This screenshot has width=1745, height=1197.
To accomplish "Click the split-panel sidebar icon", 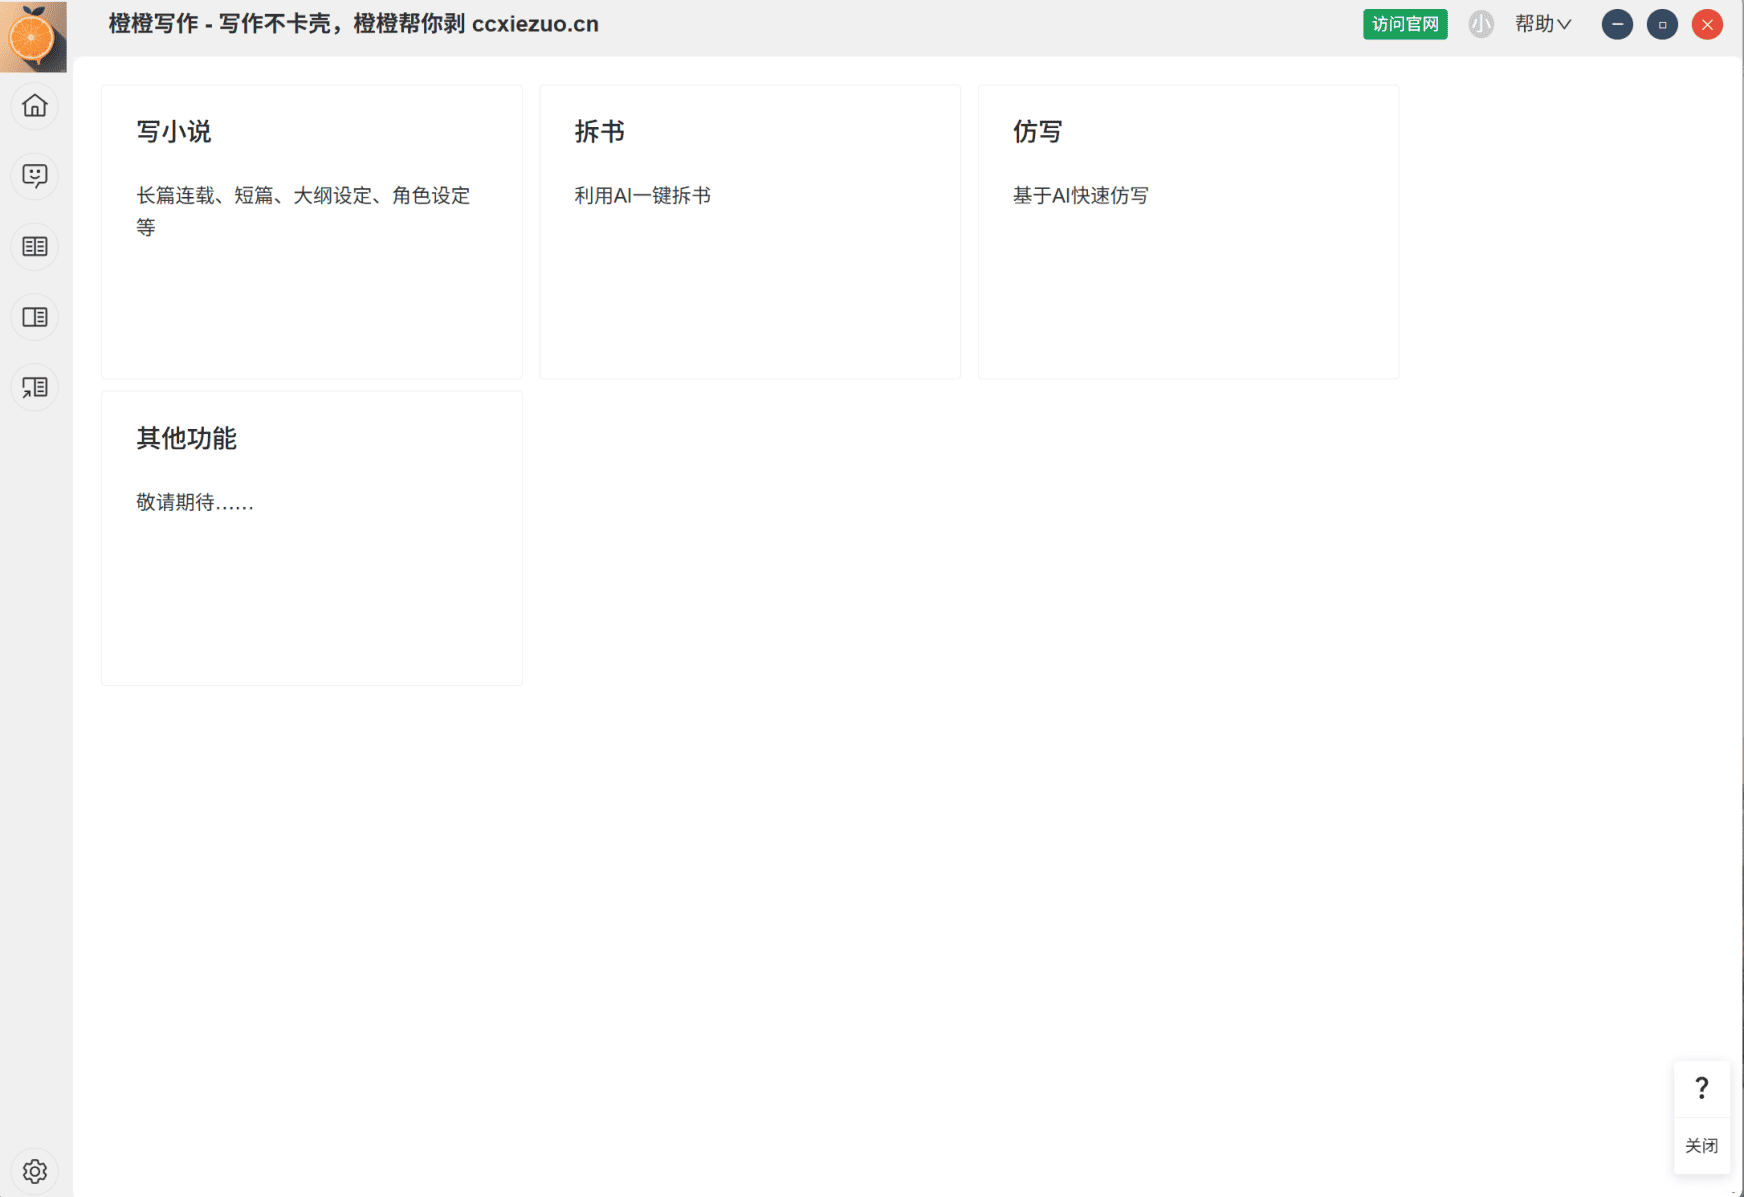I will point(35,317).
